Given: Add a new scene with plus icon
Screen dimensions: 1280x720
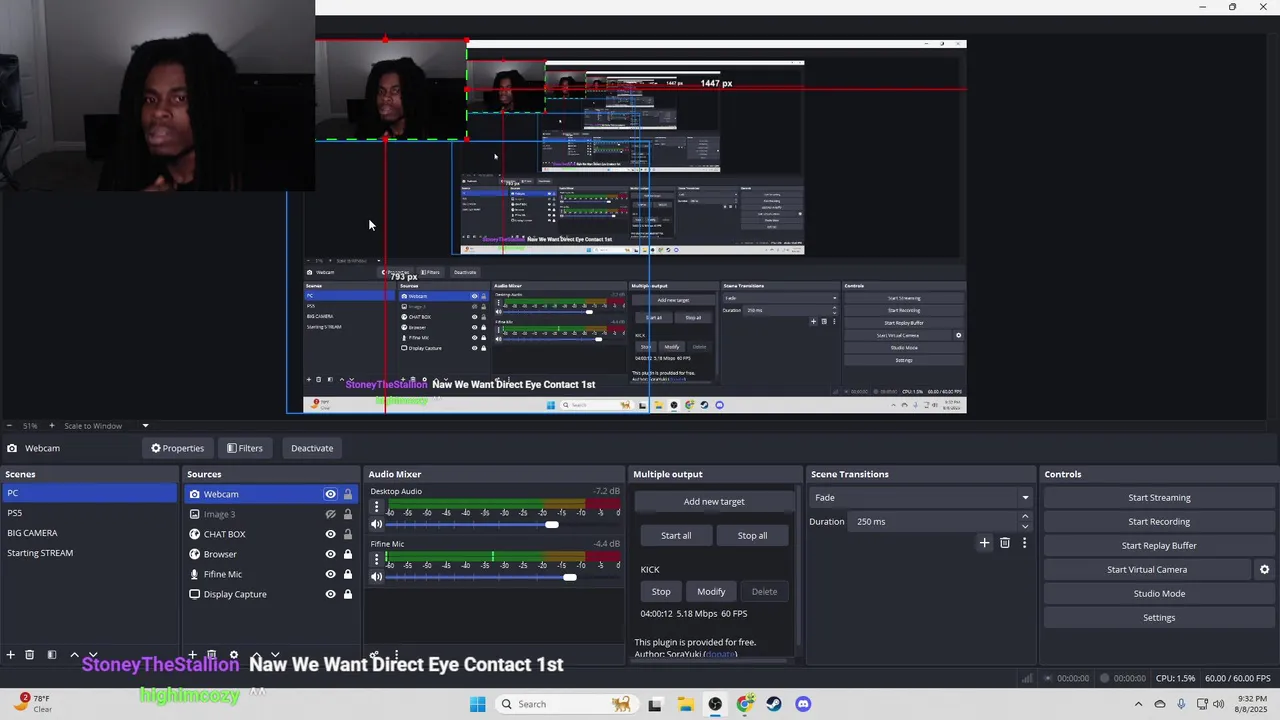Looking at the screenshot, I should click(10, 655).
